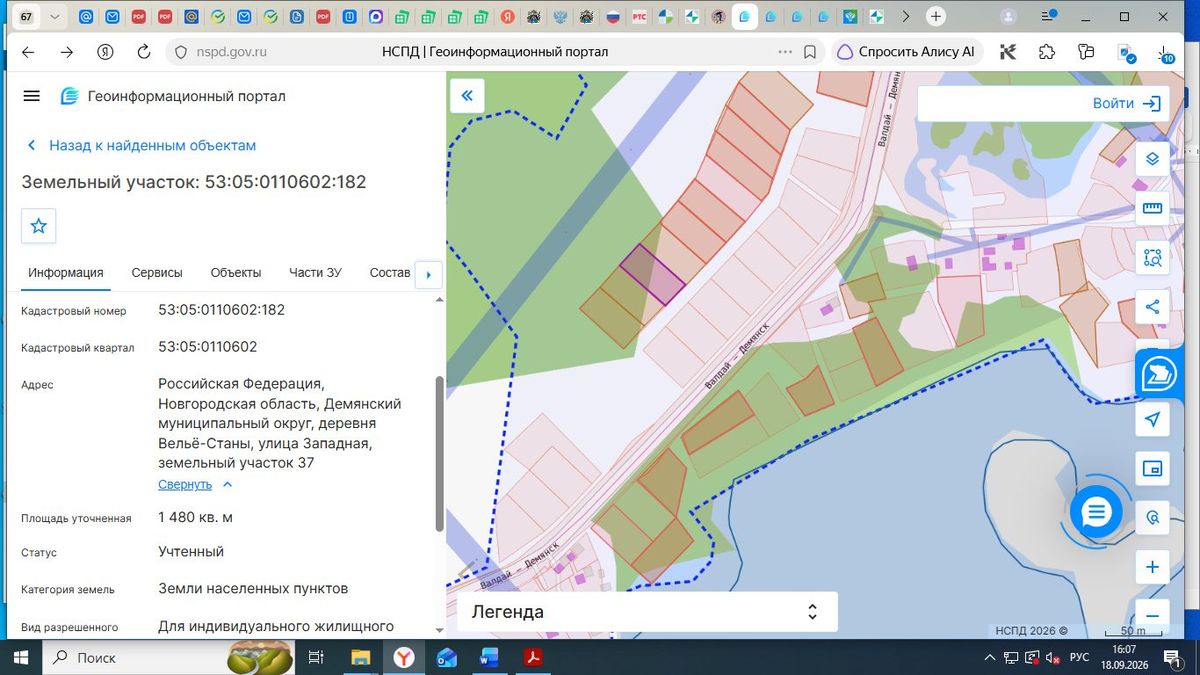Open the browser extensions puzzle icon
Screen dimensions: 1200x675
pyautogui.click(x=1047, y=52)
